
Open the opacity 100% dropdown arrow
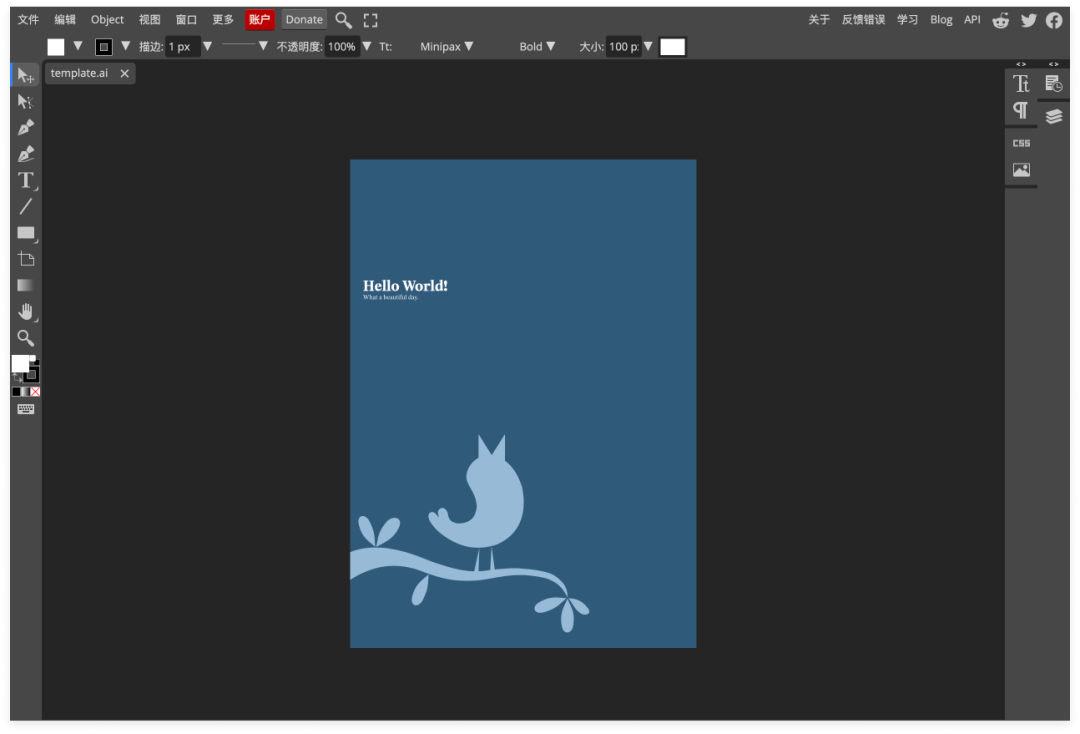[x=367, y=47]
